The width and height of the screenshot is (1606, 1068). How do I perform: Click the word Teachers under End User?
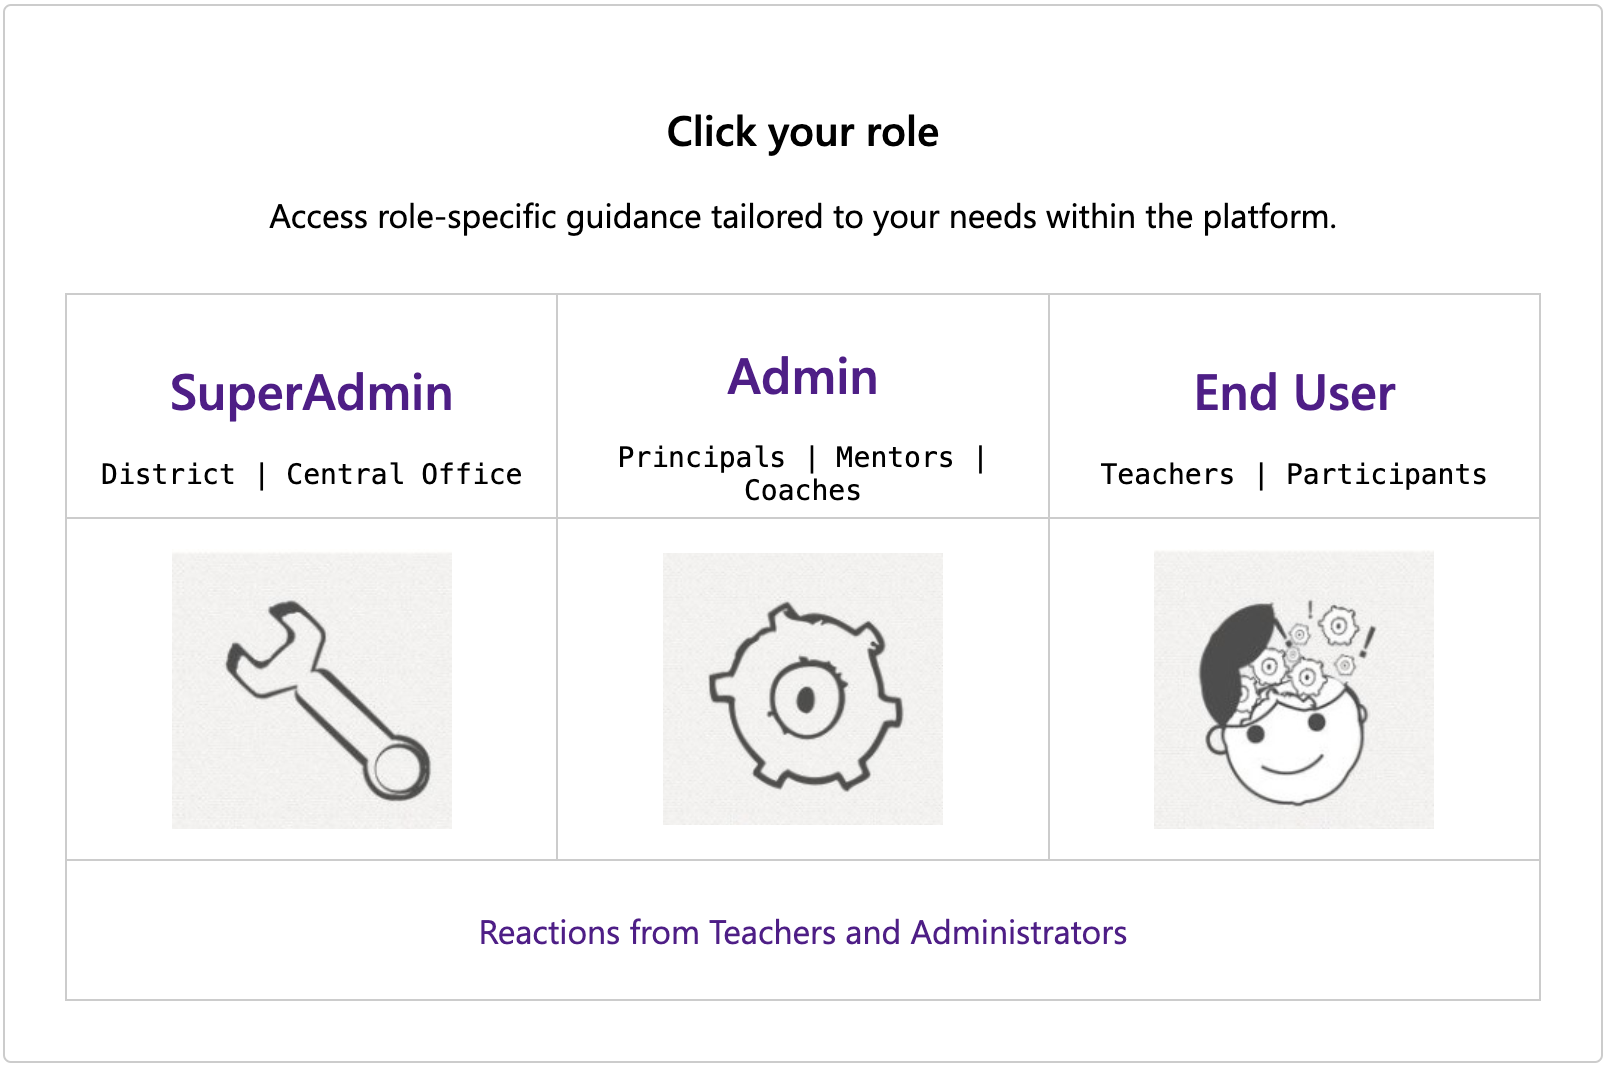pyautogui.click(x=1167, y=474)
